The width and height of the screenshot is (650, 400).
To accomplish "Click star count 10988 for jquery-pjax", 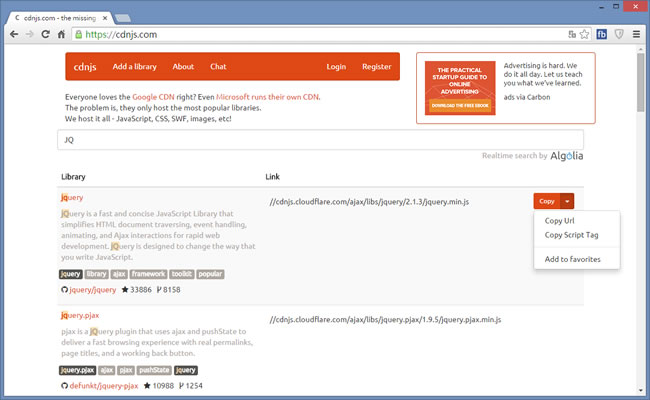I will 159,386.
